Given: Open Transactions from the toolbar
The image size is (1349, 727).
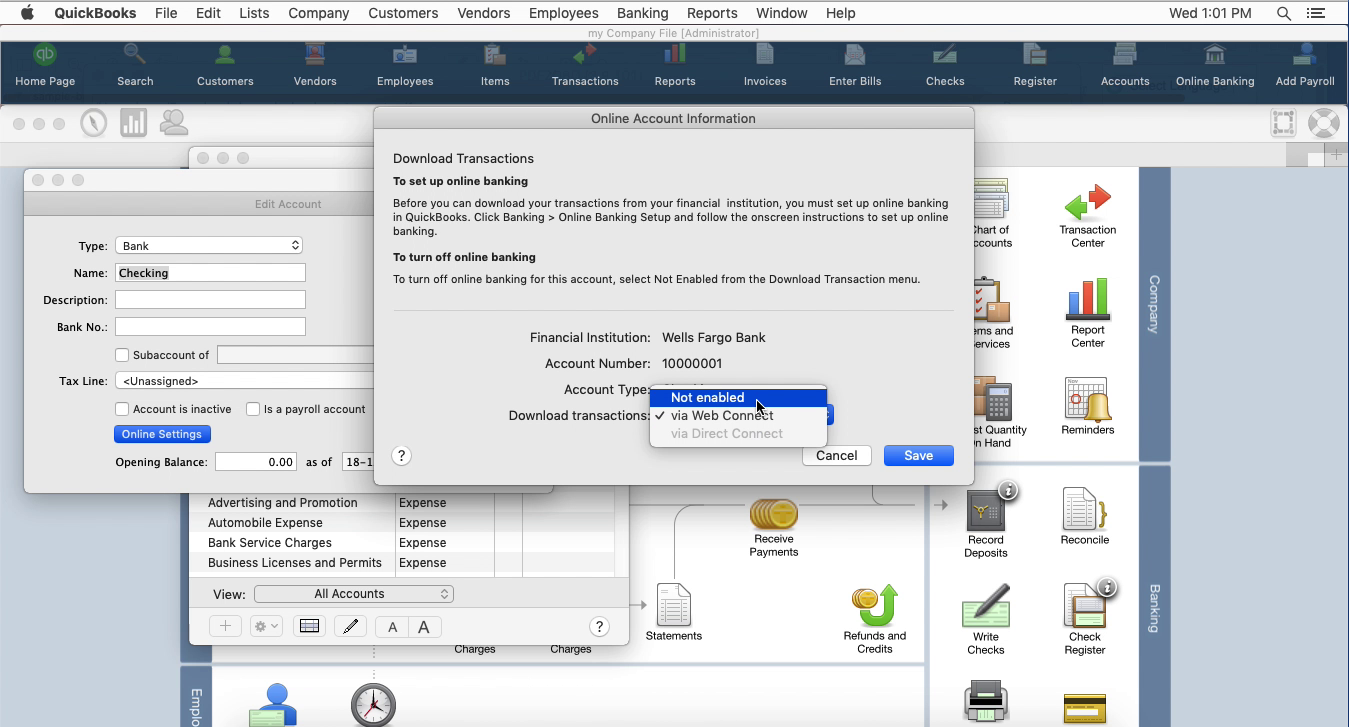Looking at the screenshot, I should click(x=585, y=66).
